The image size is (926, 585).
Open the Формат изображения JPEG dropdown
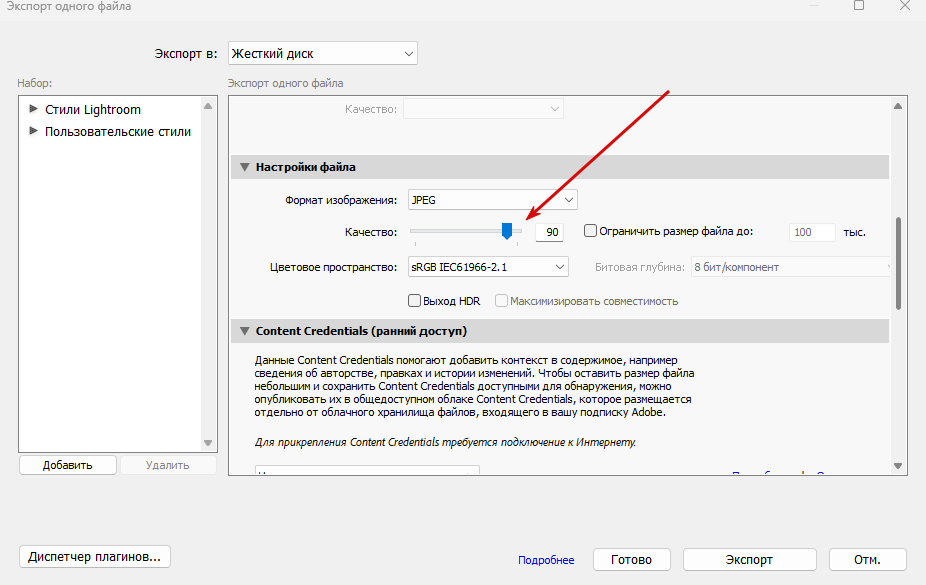pyautogui.click(x=493, y=200)
